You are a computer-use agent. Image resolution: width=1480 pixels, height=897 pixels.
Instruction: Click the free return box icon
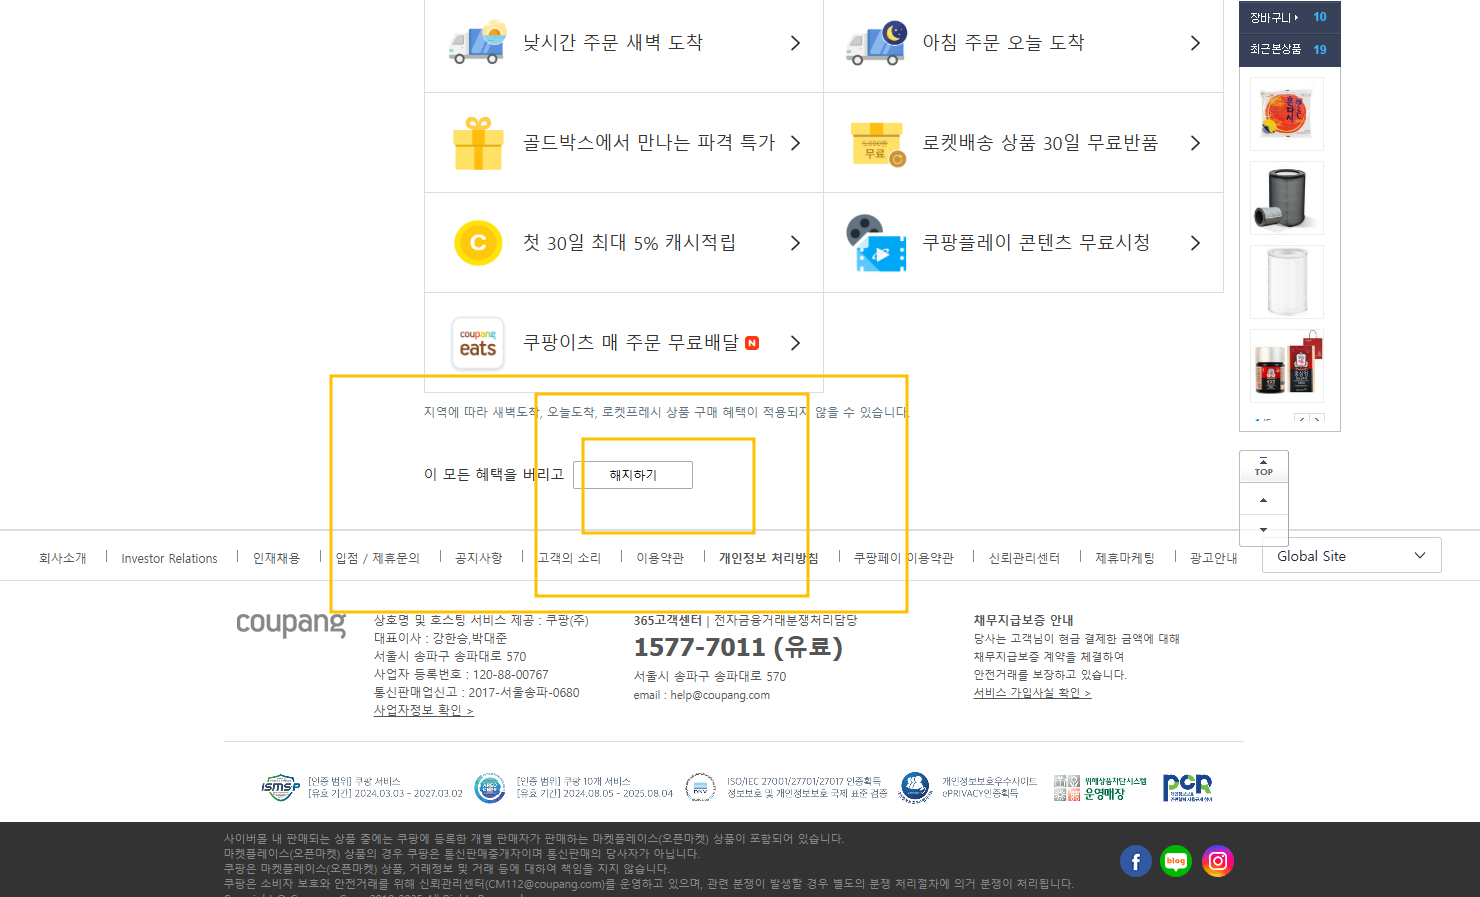[877, 144]
